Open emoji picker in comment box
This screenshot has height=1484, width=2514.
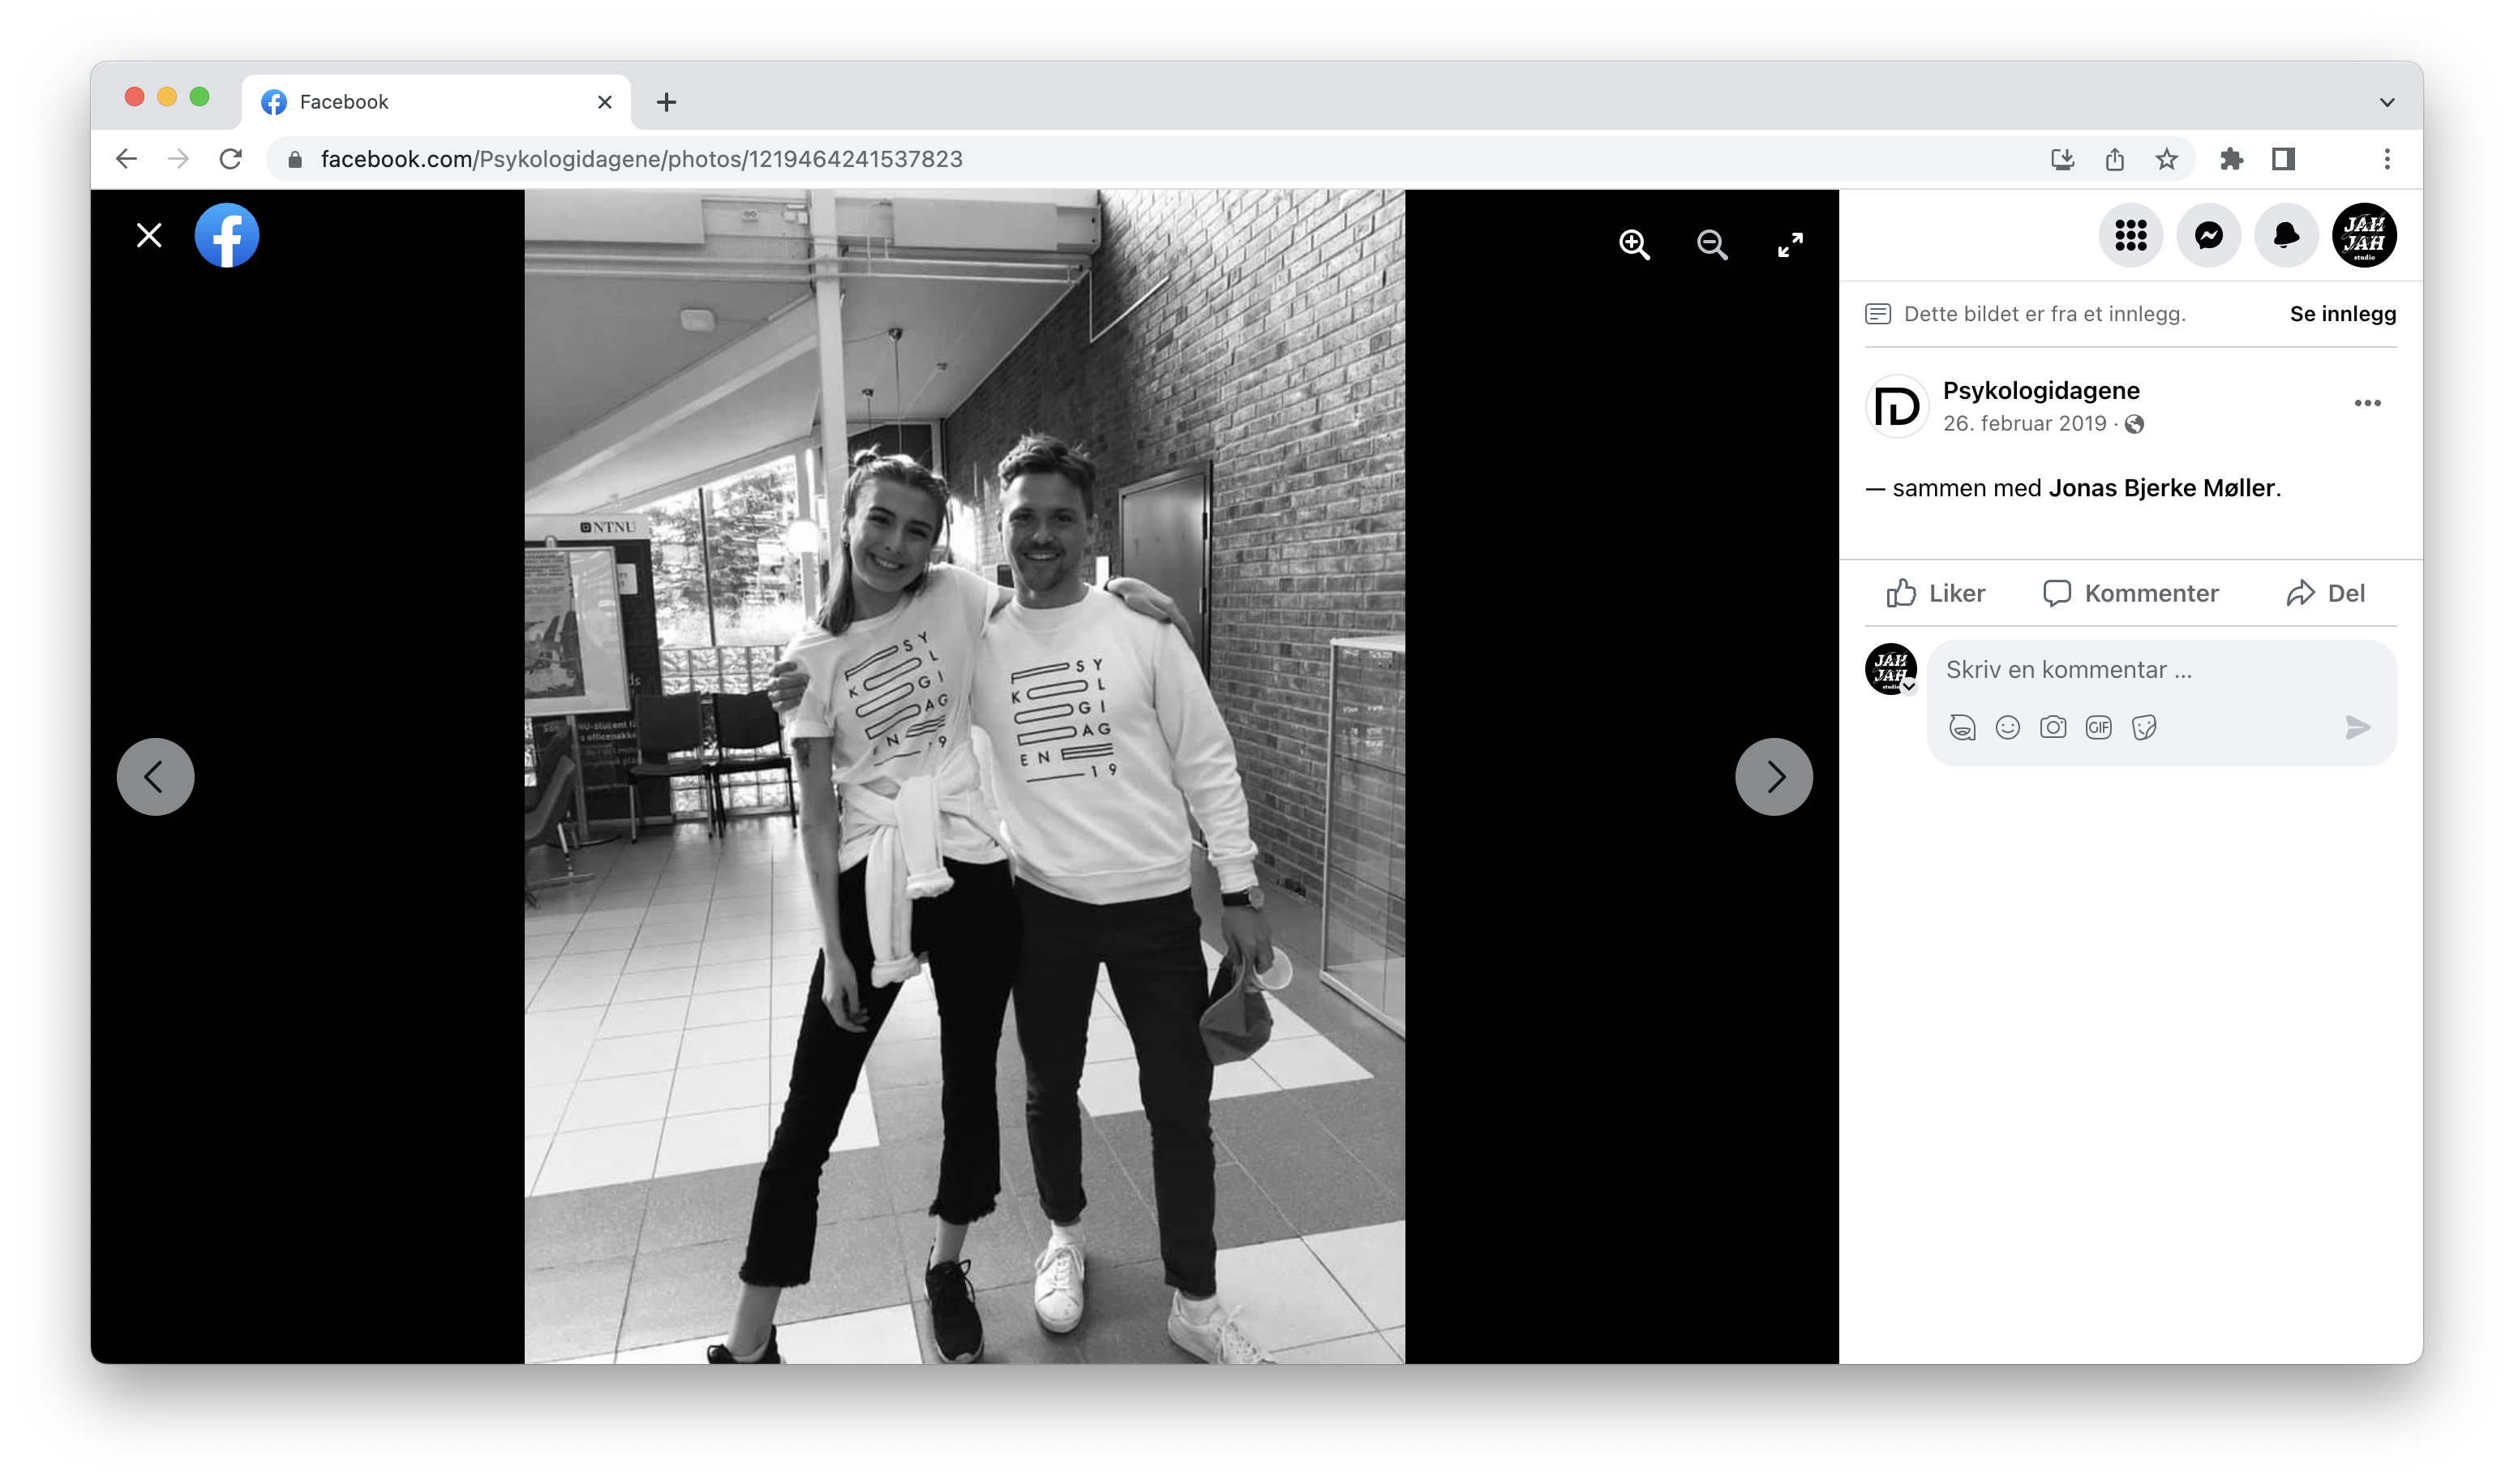click(x=2007, y=727)
